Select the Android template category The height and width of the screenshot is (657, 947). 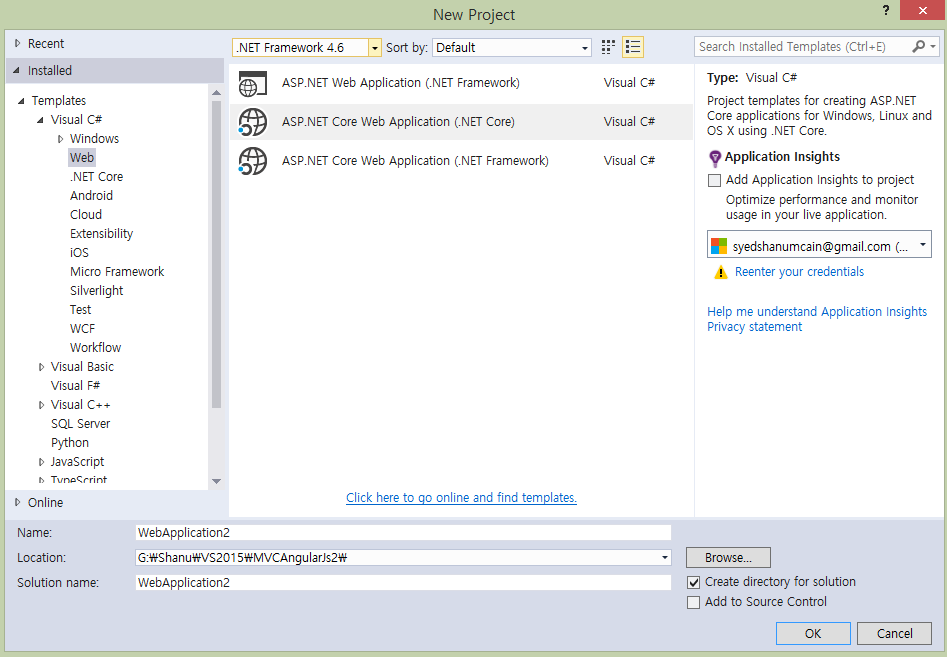tap(91, 196)
